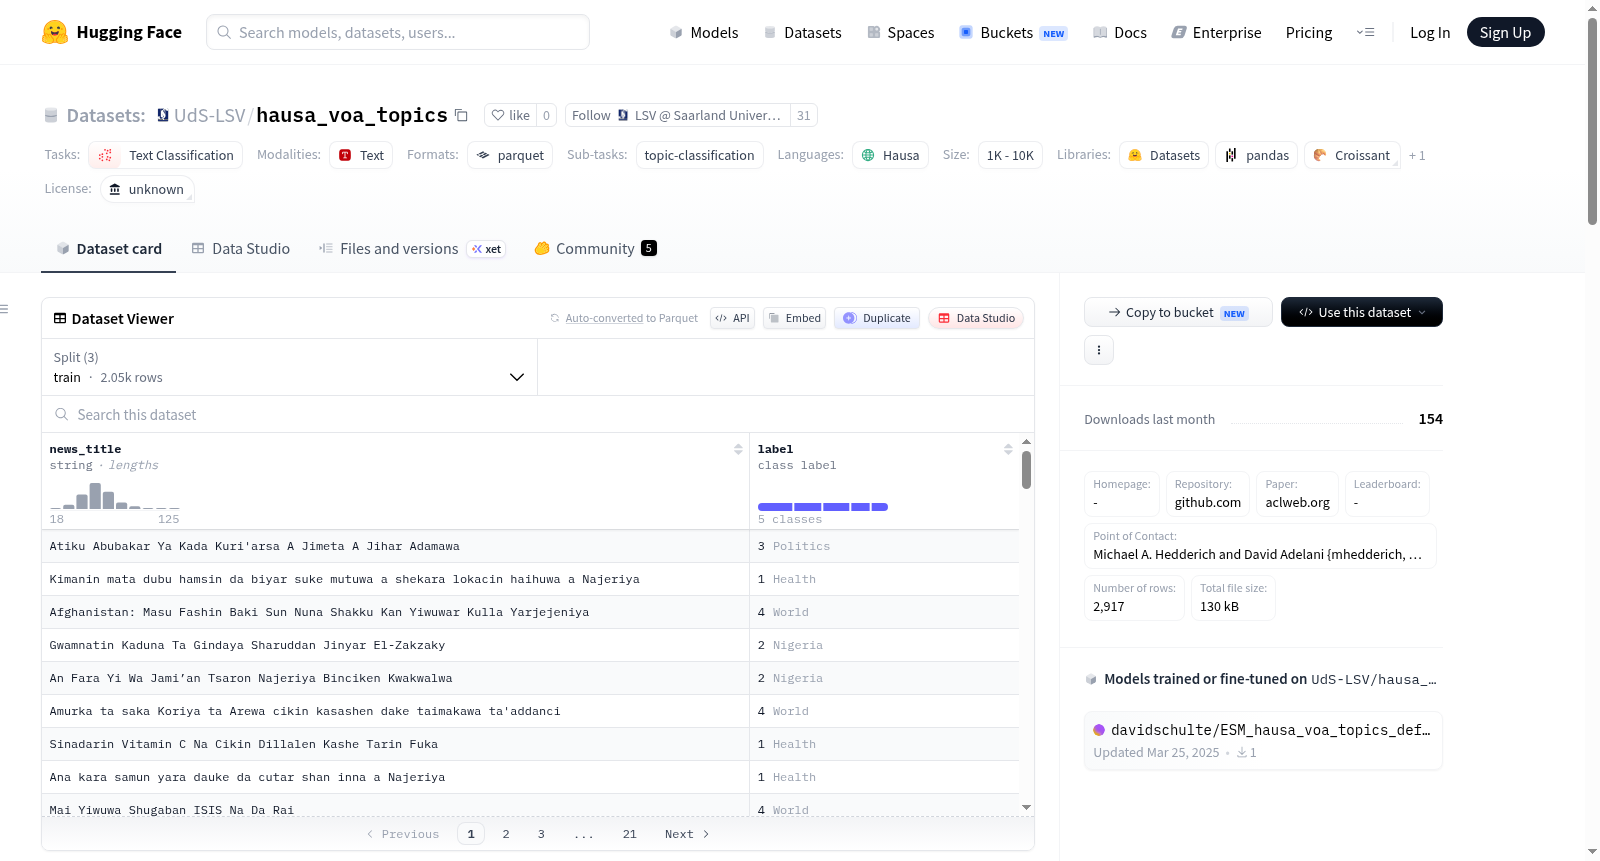Viewport: 1600px width, 861px height.
Task: Open the Models nav item
Action: (x=704, y=32)
